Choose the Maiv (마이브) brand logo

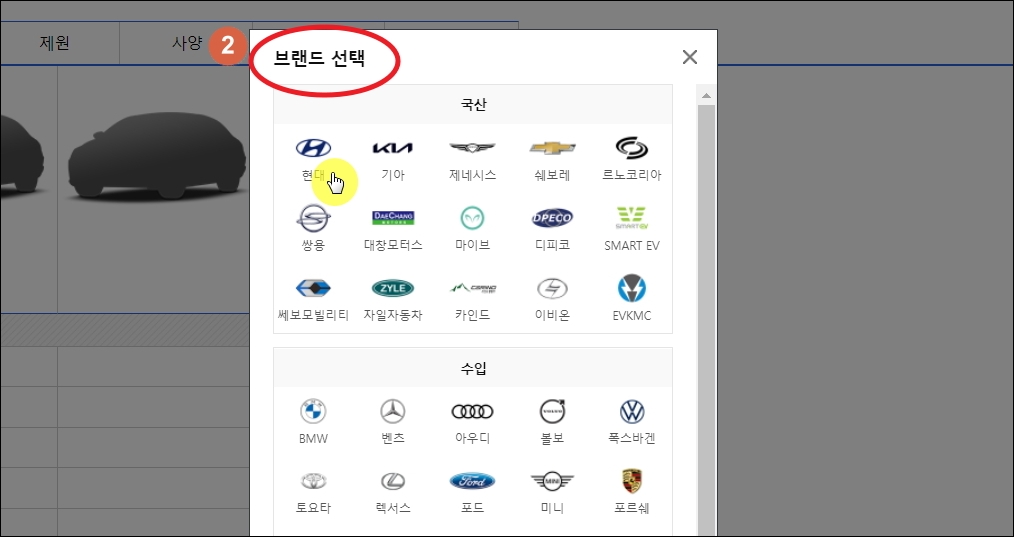pyautogui.click(x=472, y=218)
